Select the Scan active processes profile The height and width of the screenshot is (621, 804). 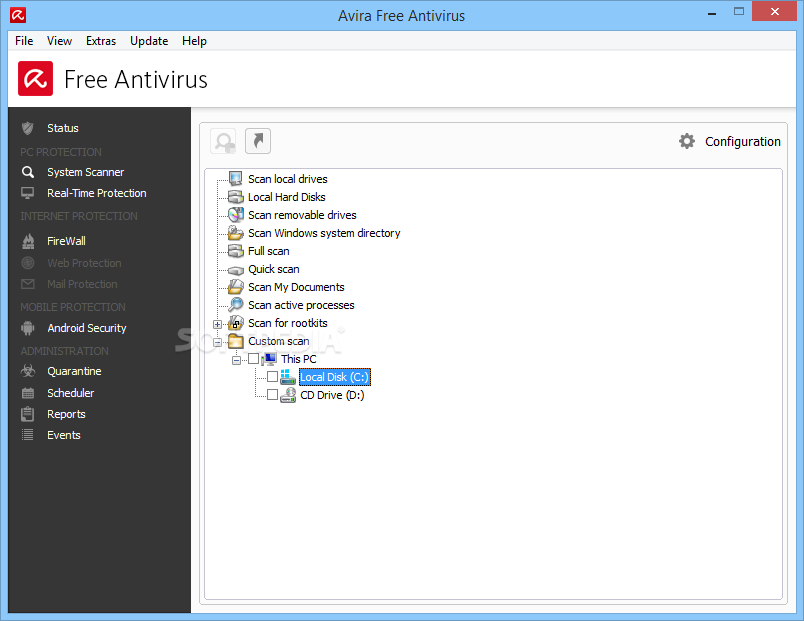click(x=301, y=305)
